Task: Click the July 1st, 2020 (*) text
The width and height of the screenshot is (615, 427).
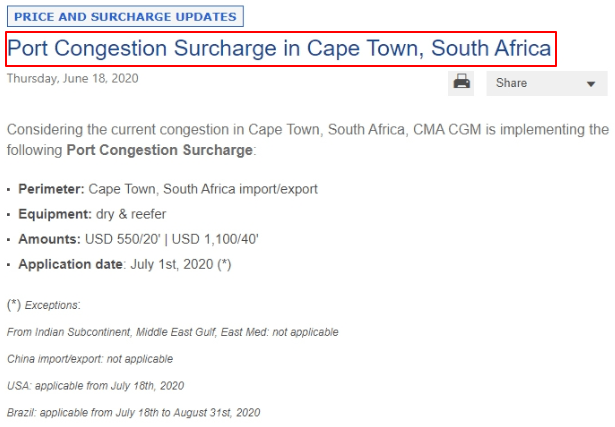Action: tap(181, 264)
